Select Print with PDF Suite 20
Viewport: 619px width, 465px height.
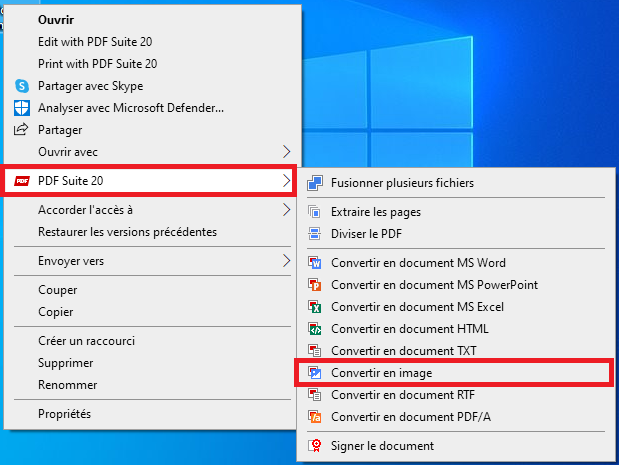click(97, 64)
